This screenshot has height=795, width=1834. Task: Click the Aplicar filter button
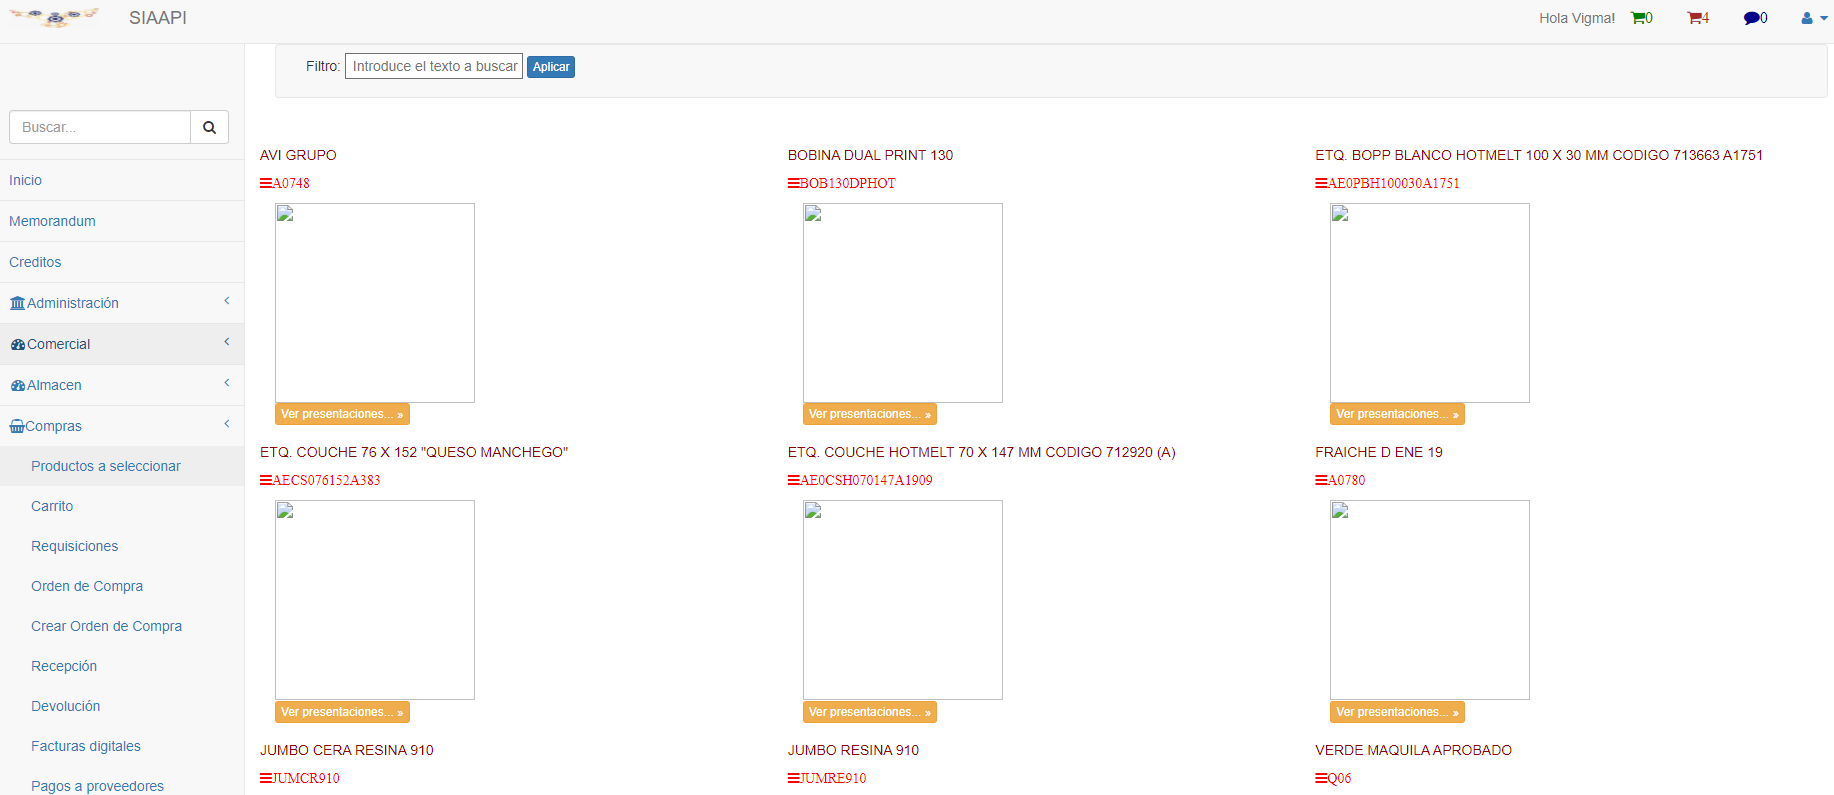click(x=551, y=67)
